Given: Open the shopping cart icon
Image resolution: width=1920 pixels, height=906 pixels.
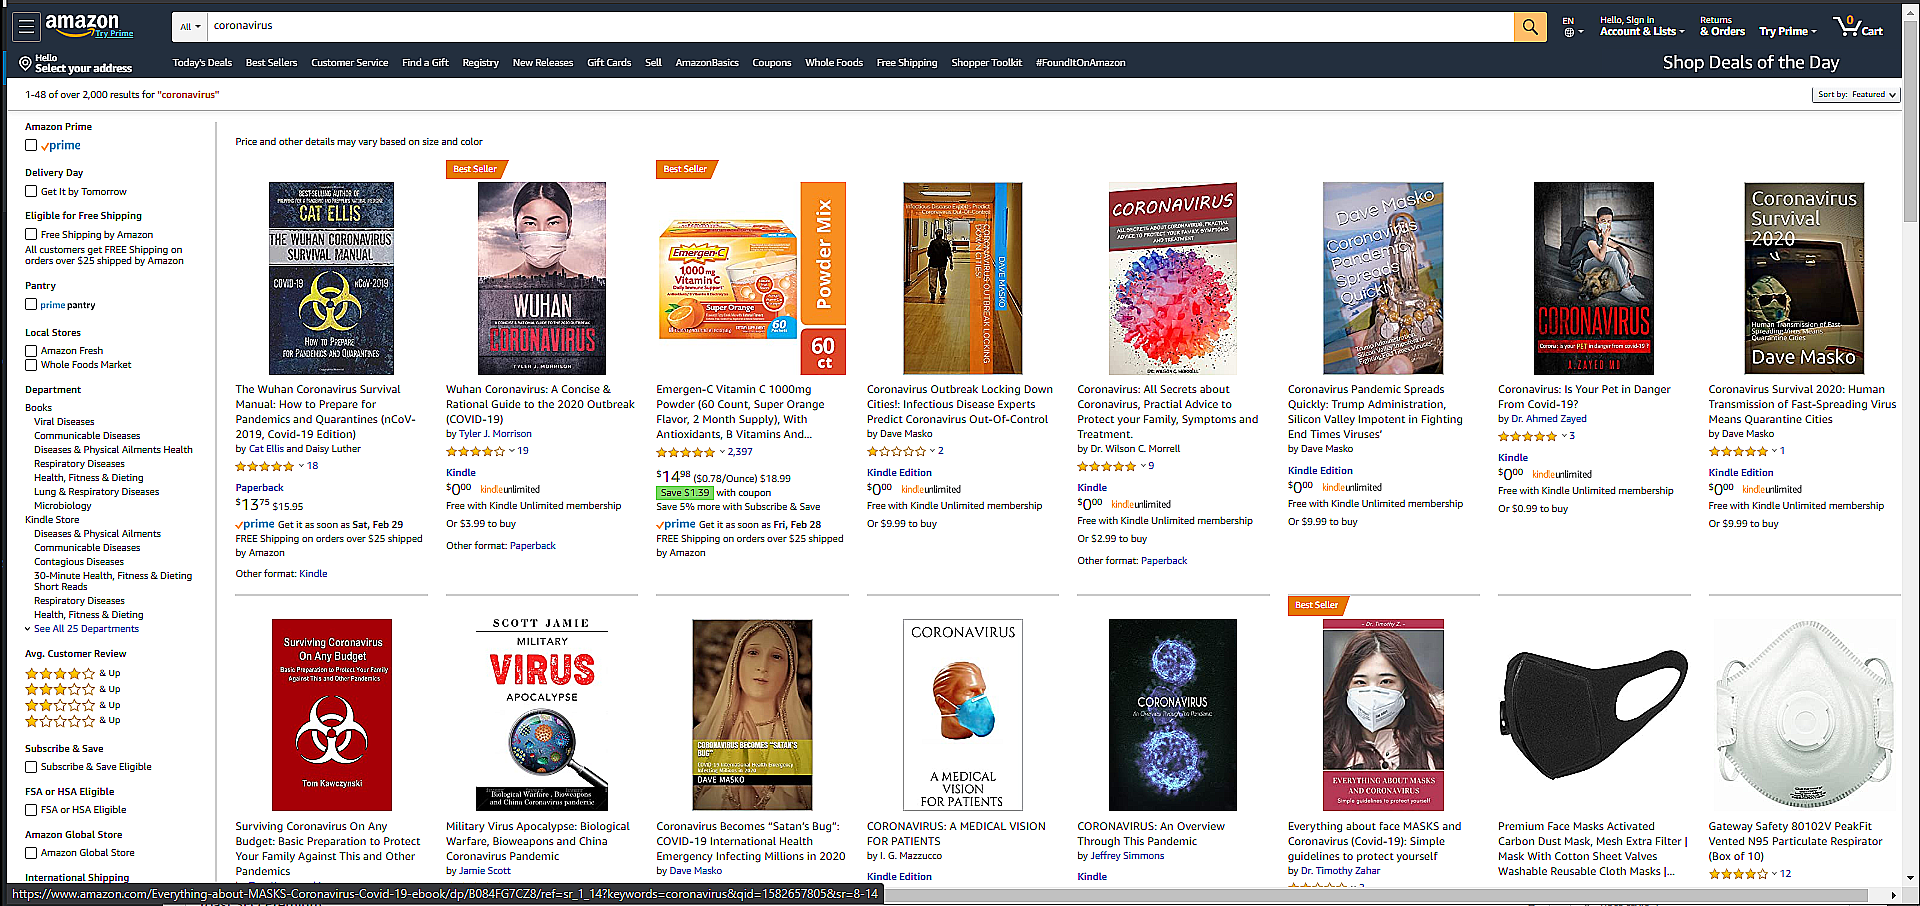Looking at the screenshot, I should pos(1858,27).
